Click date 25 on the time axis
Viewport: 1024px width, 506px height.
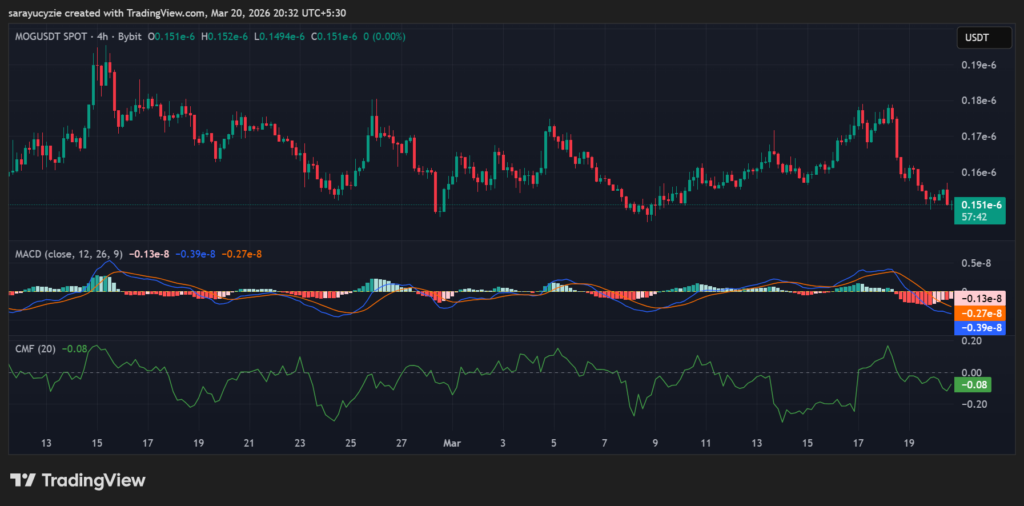point(350,441)
